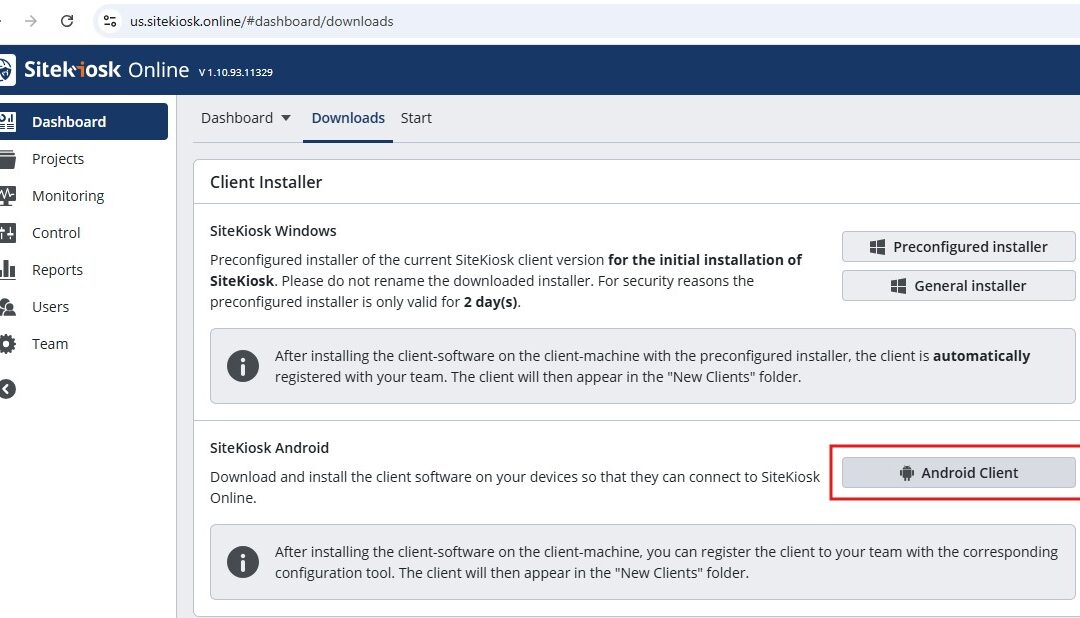Open site information icon in address bar
1080x618 pixels.
[x=110, y=21]
